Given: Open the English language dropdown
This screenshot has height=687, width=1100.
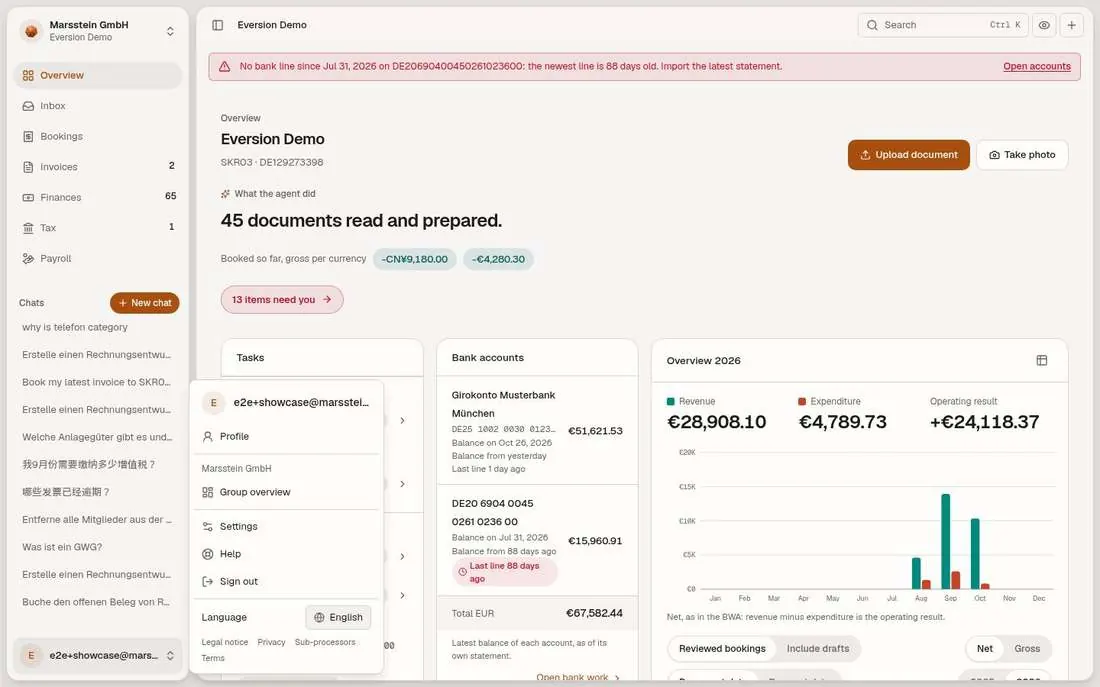Looking at the screenshot, I should coord(338,618).
